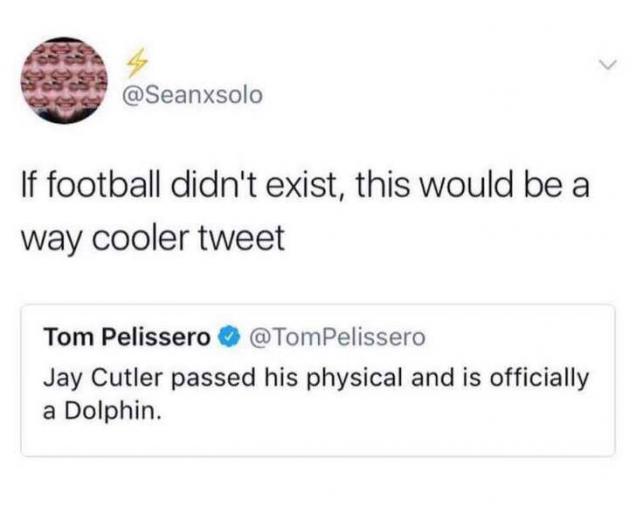Click the word "tweet" in the main post
This screenshot has height=512, width=636.
(249, 240)
